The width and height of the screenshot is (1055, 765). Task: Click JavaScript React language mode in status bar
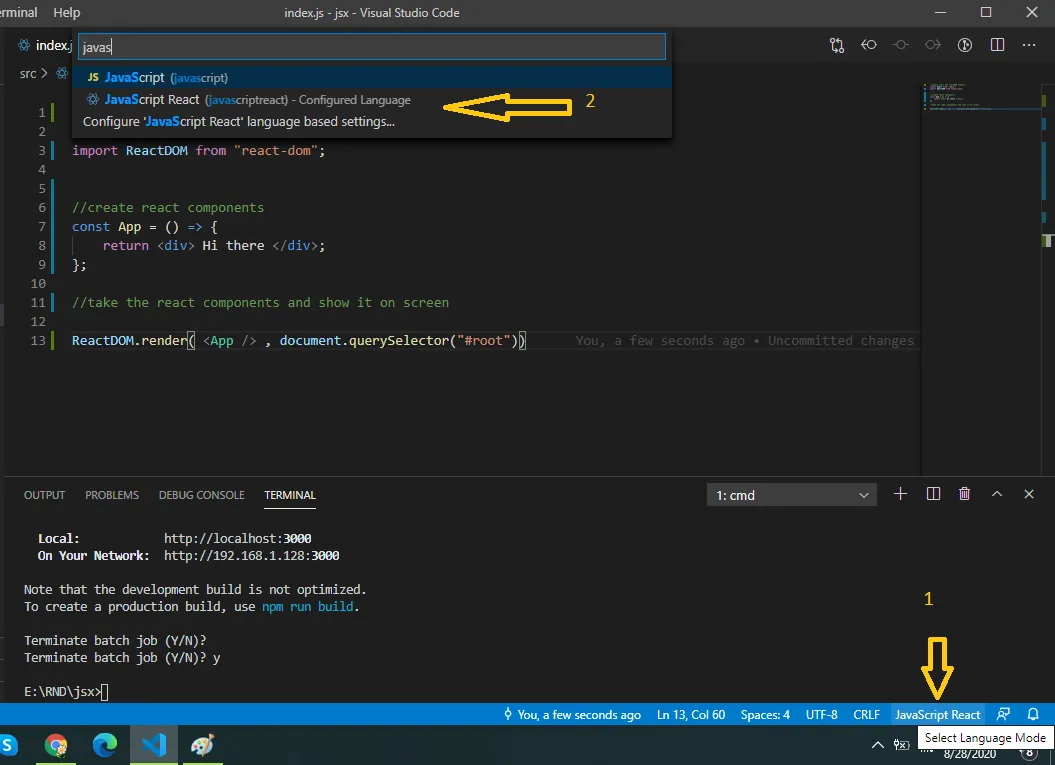(x=937, y=715)
